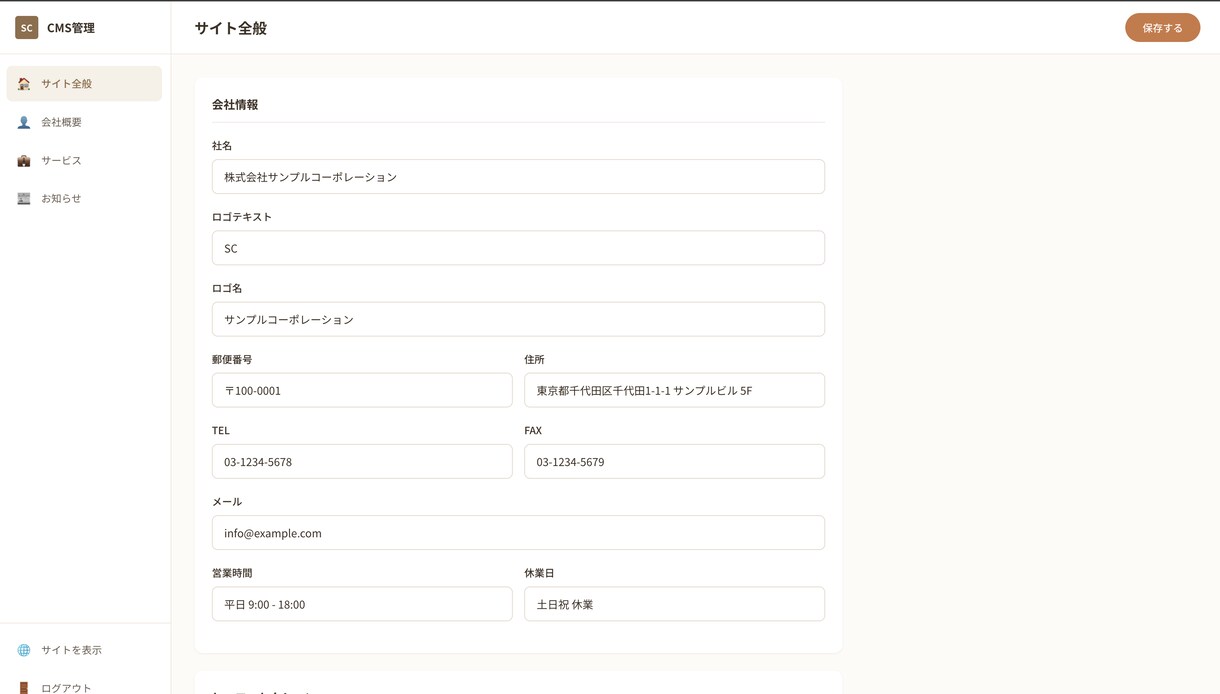
Task: Click the FAX label
Action: (x=533, y=430)
